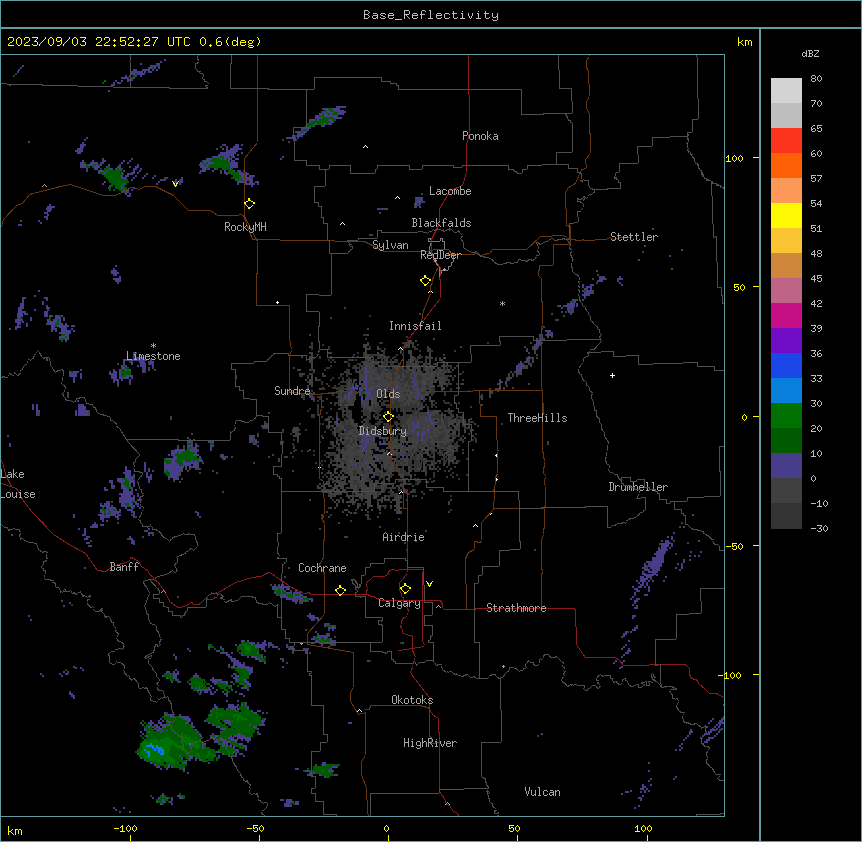Click the Vulcan label
Screen dimensions: 862x842
pyautogui.click(x=543, y=792)
